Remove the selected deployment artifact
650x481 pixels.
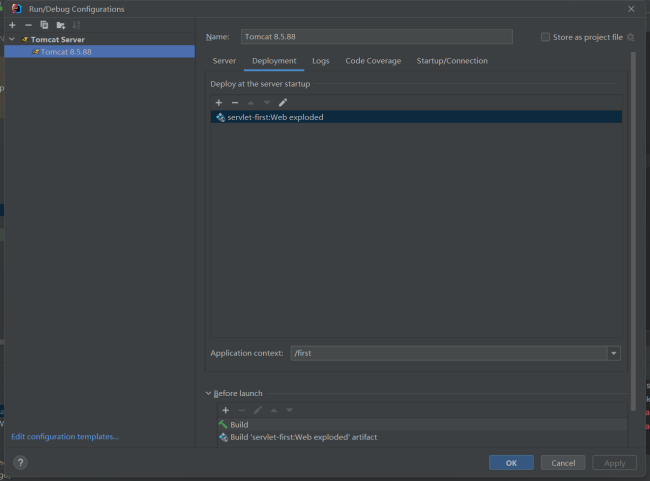(x=235, y=102)
